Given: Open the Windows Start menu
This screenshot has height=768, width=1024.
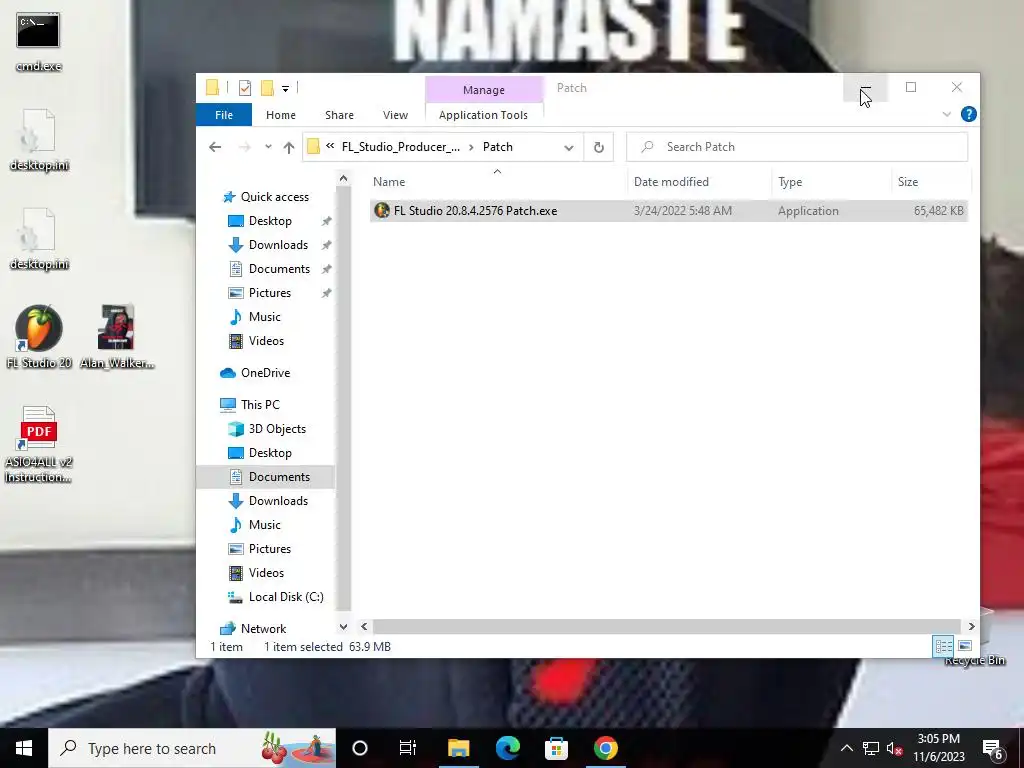Looking at the screenshot, I should click(24, 748).
